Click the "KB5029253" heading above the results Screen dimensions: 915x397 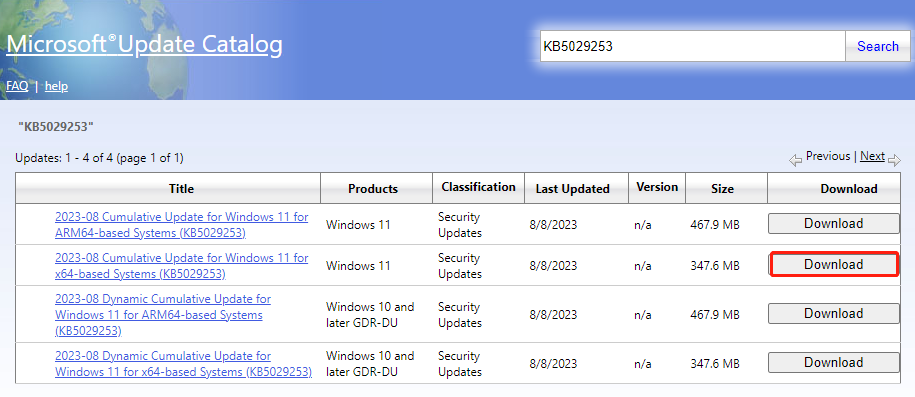[56, 126]
